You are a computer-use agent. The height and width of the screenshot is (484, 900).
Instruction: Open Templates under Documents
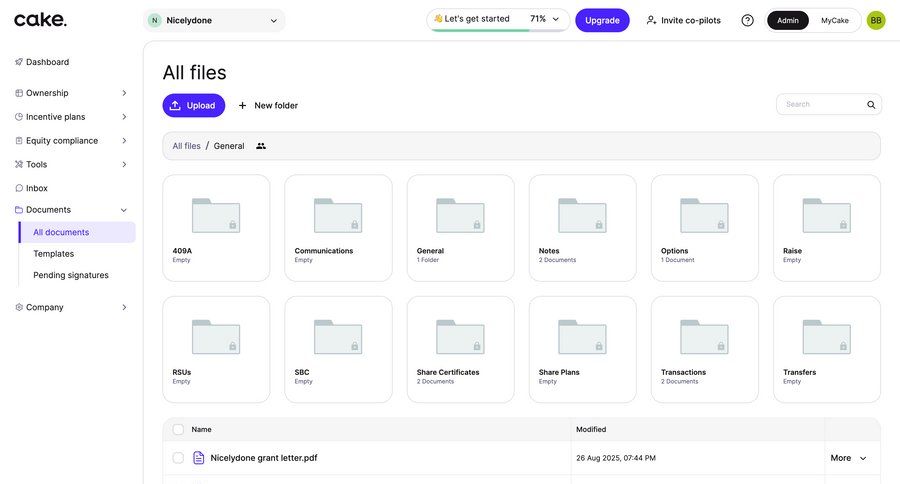53,254
